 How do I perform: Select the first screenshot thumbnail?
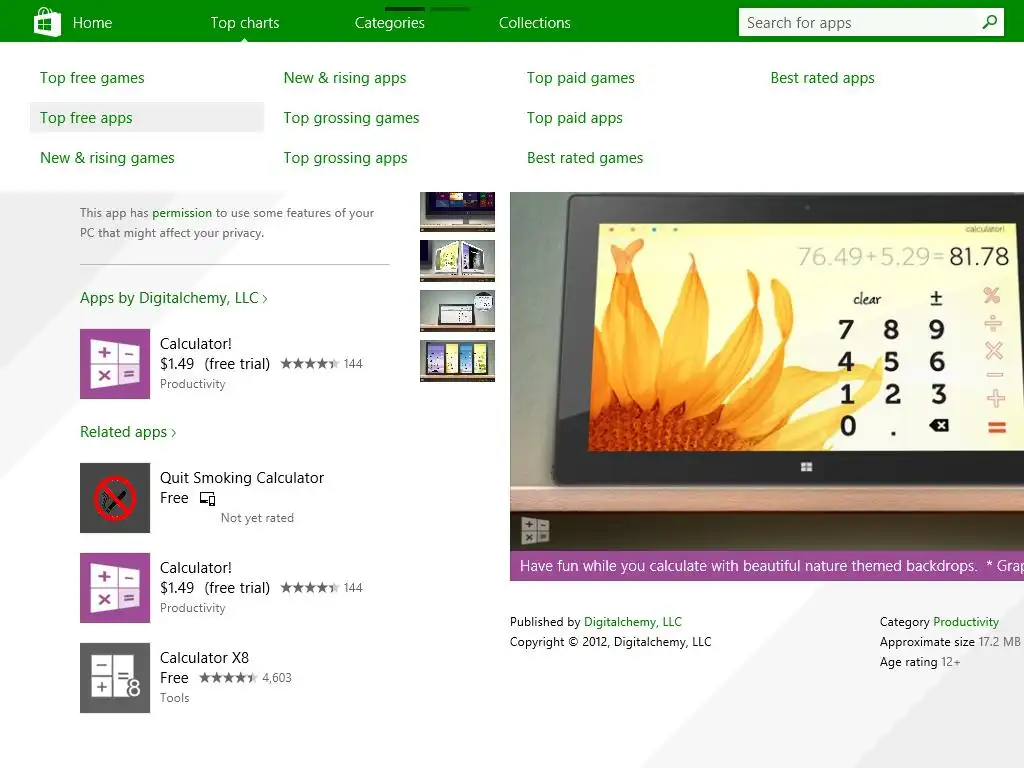point(457,212)
